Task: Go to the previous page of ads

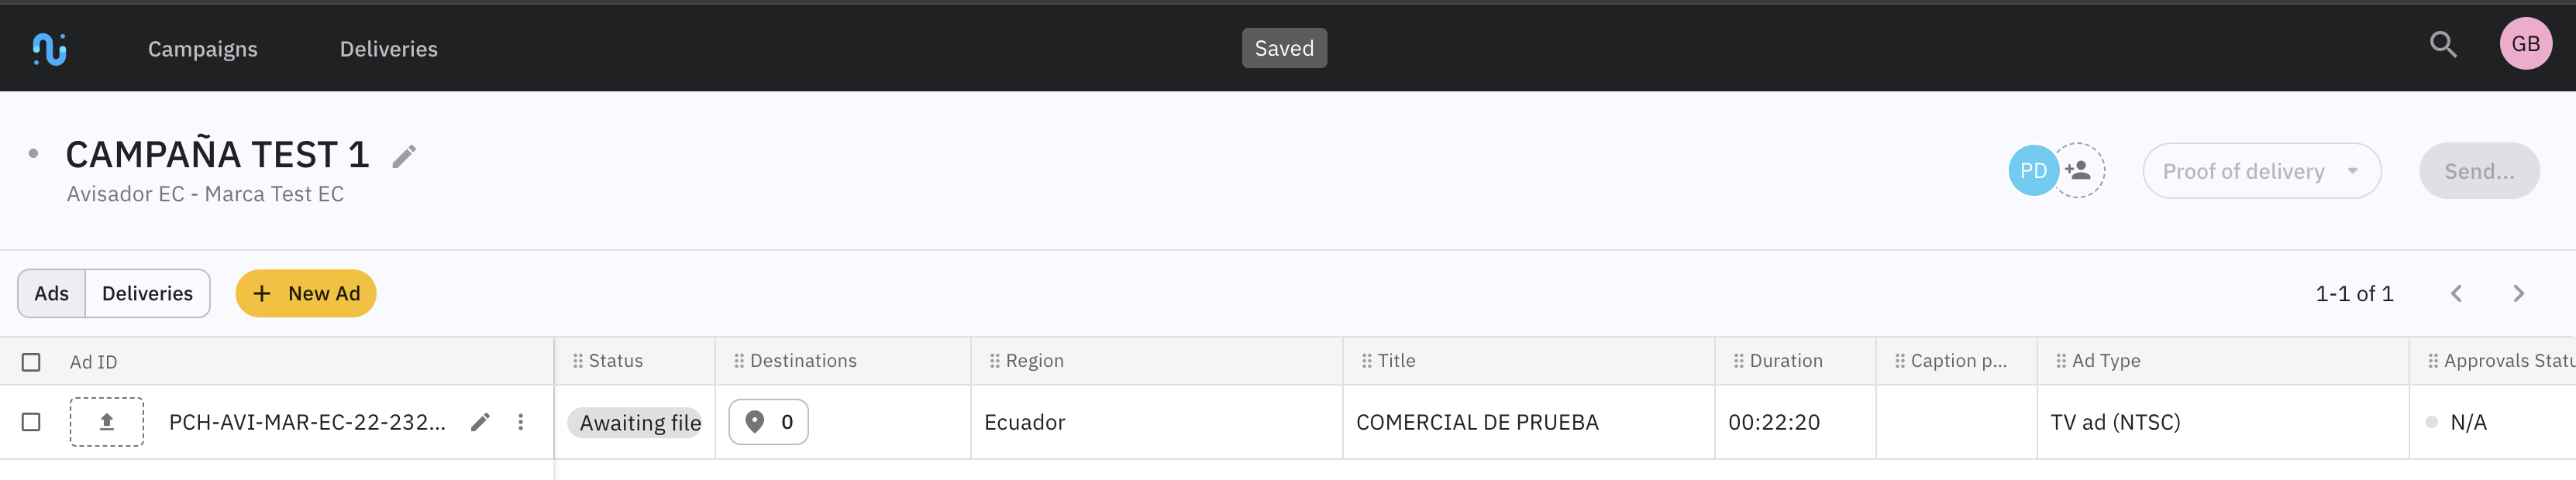Action: tap(2456, 294)
